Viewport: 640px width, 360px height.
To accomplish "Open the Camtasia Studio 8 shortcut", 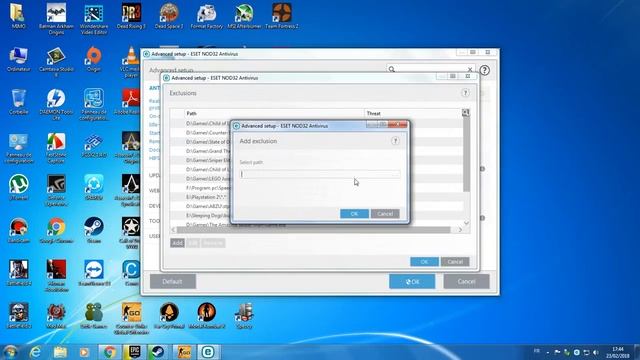I will 56,62.
